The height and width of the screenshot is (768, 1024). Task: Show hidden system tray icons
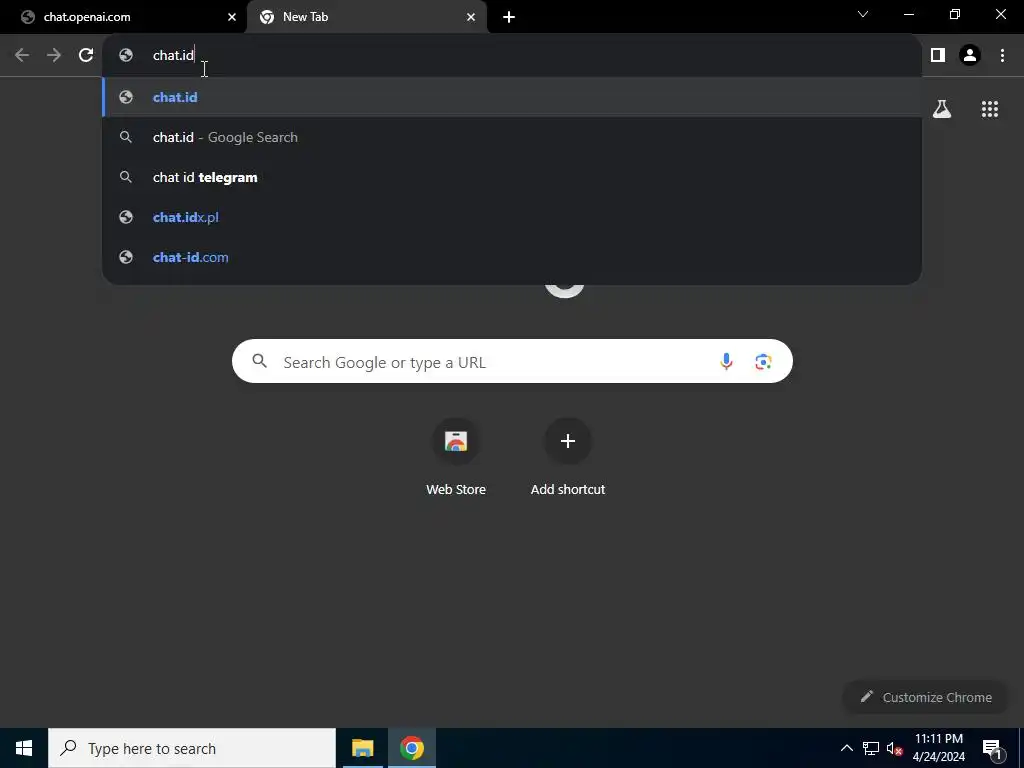[x=846, y=748]
